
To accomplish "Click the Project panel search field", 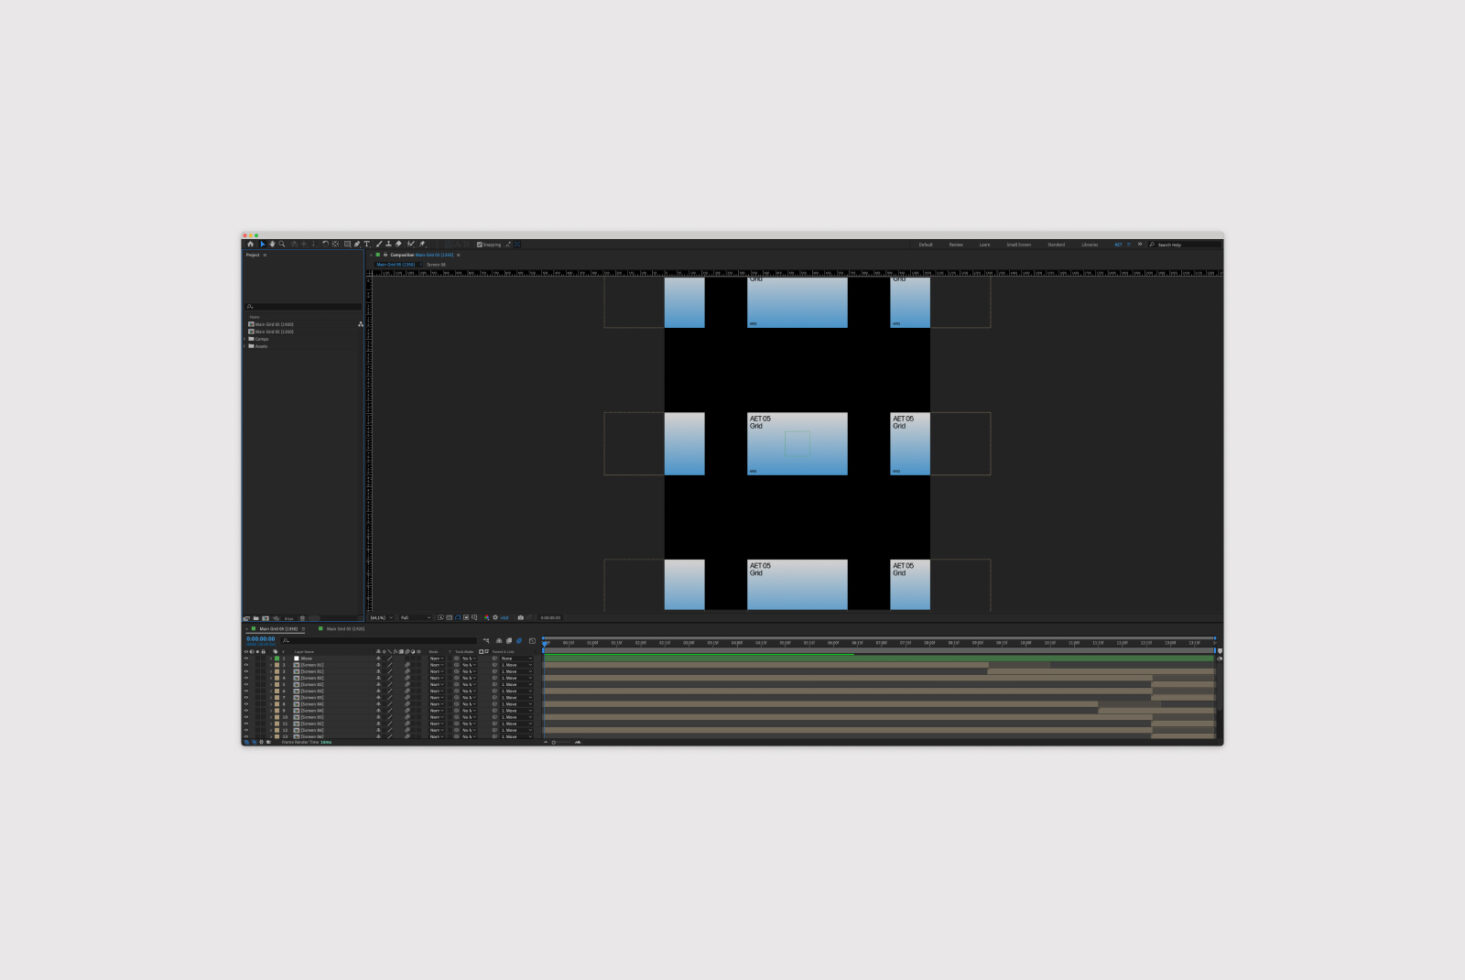I will coord(303,306).
